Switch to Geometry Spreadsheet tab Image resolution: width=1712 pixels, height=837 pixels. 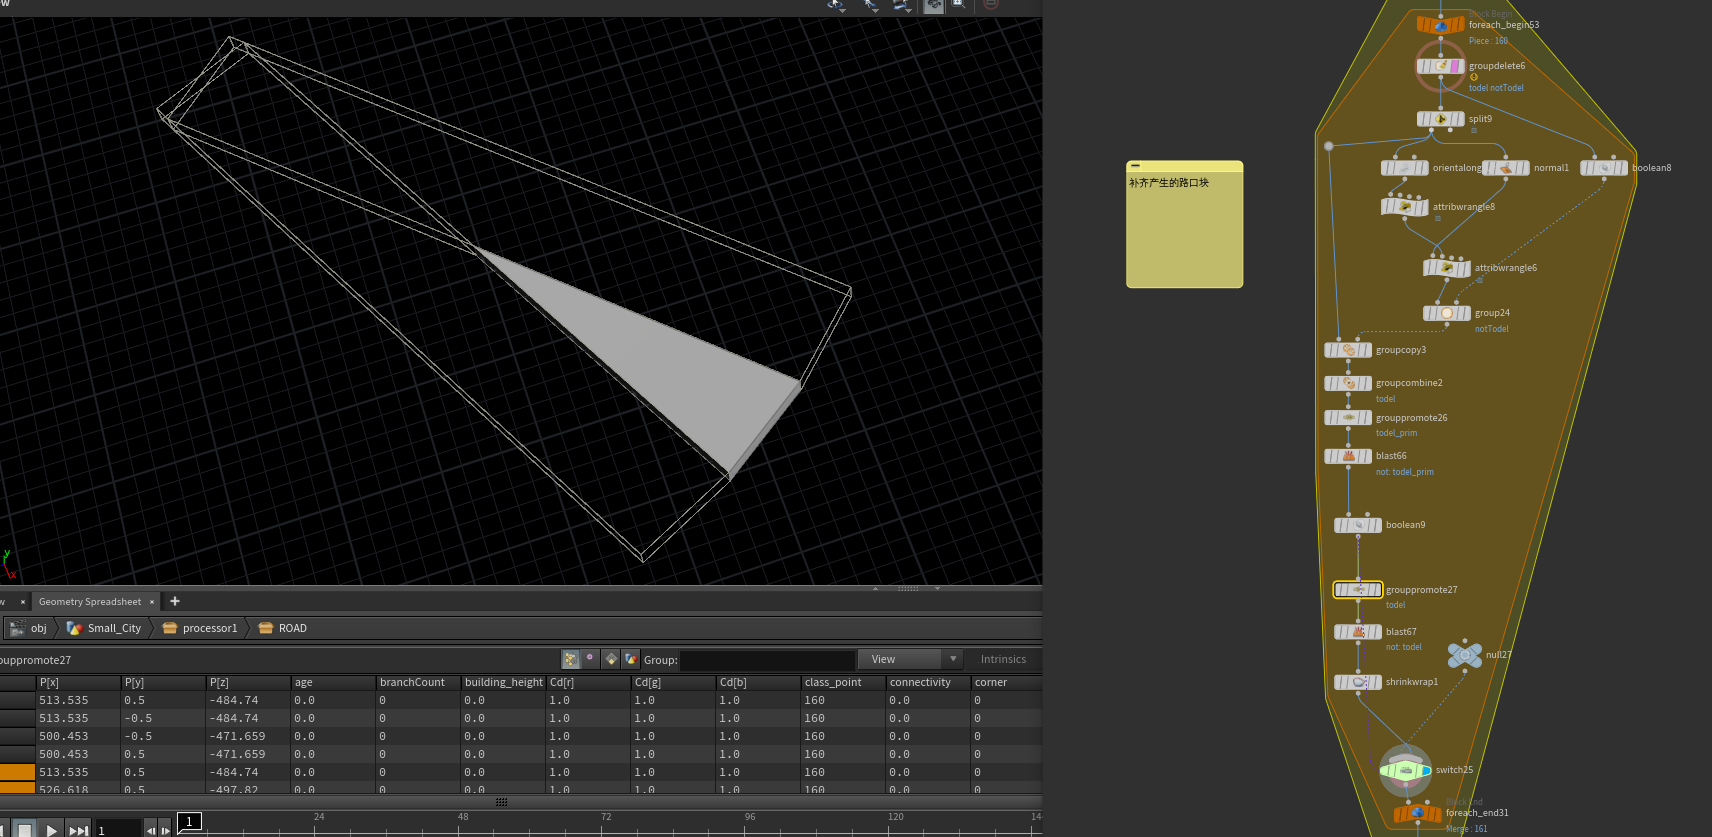pos(90,602)
